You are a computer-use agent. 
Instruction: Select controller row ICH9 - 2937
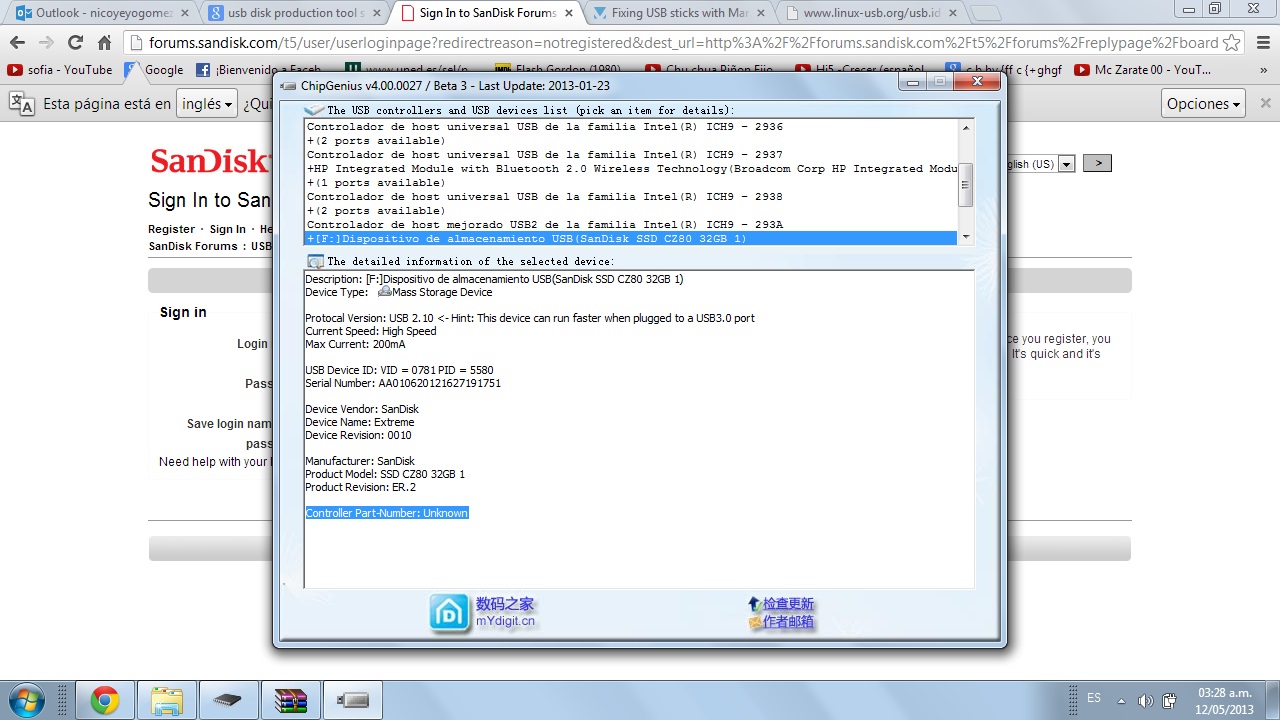(x=630, y=155)
